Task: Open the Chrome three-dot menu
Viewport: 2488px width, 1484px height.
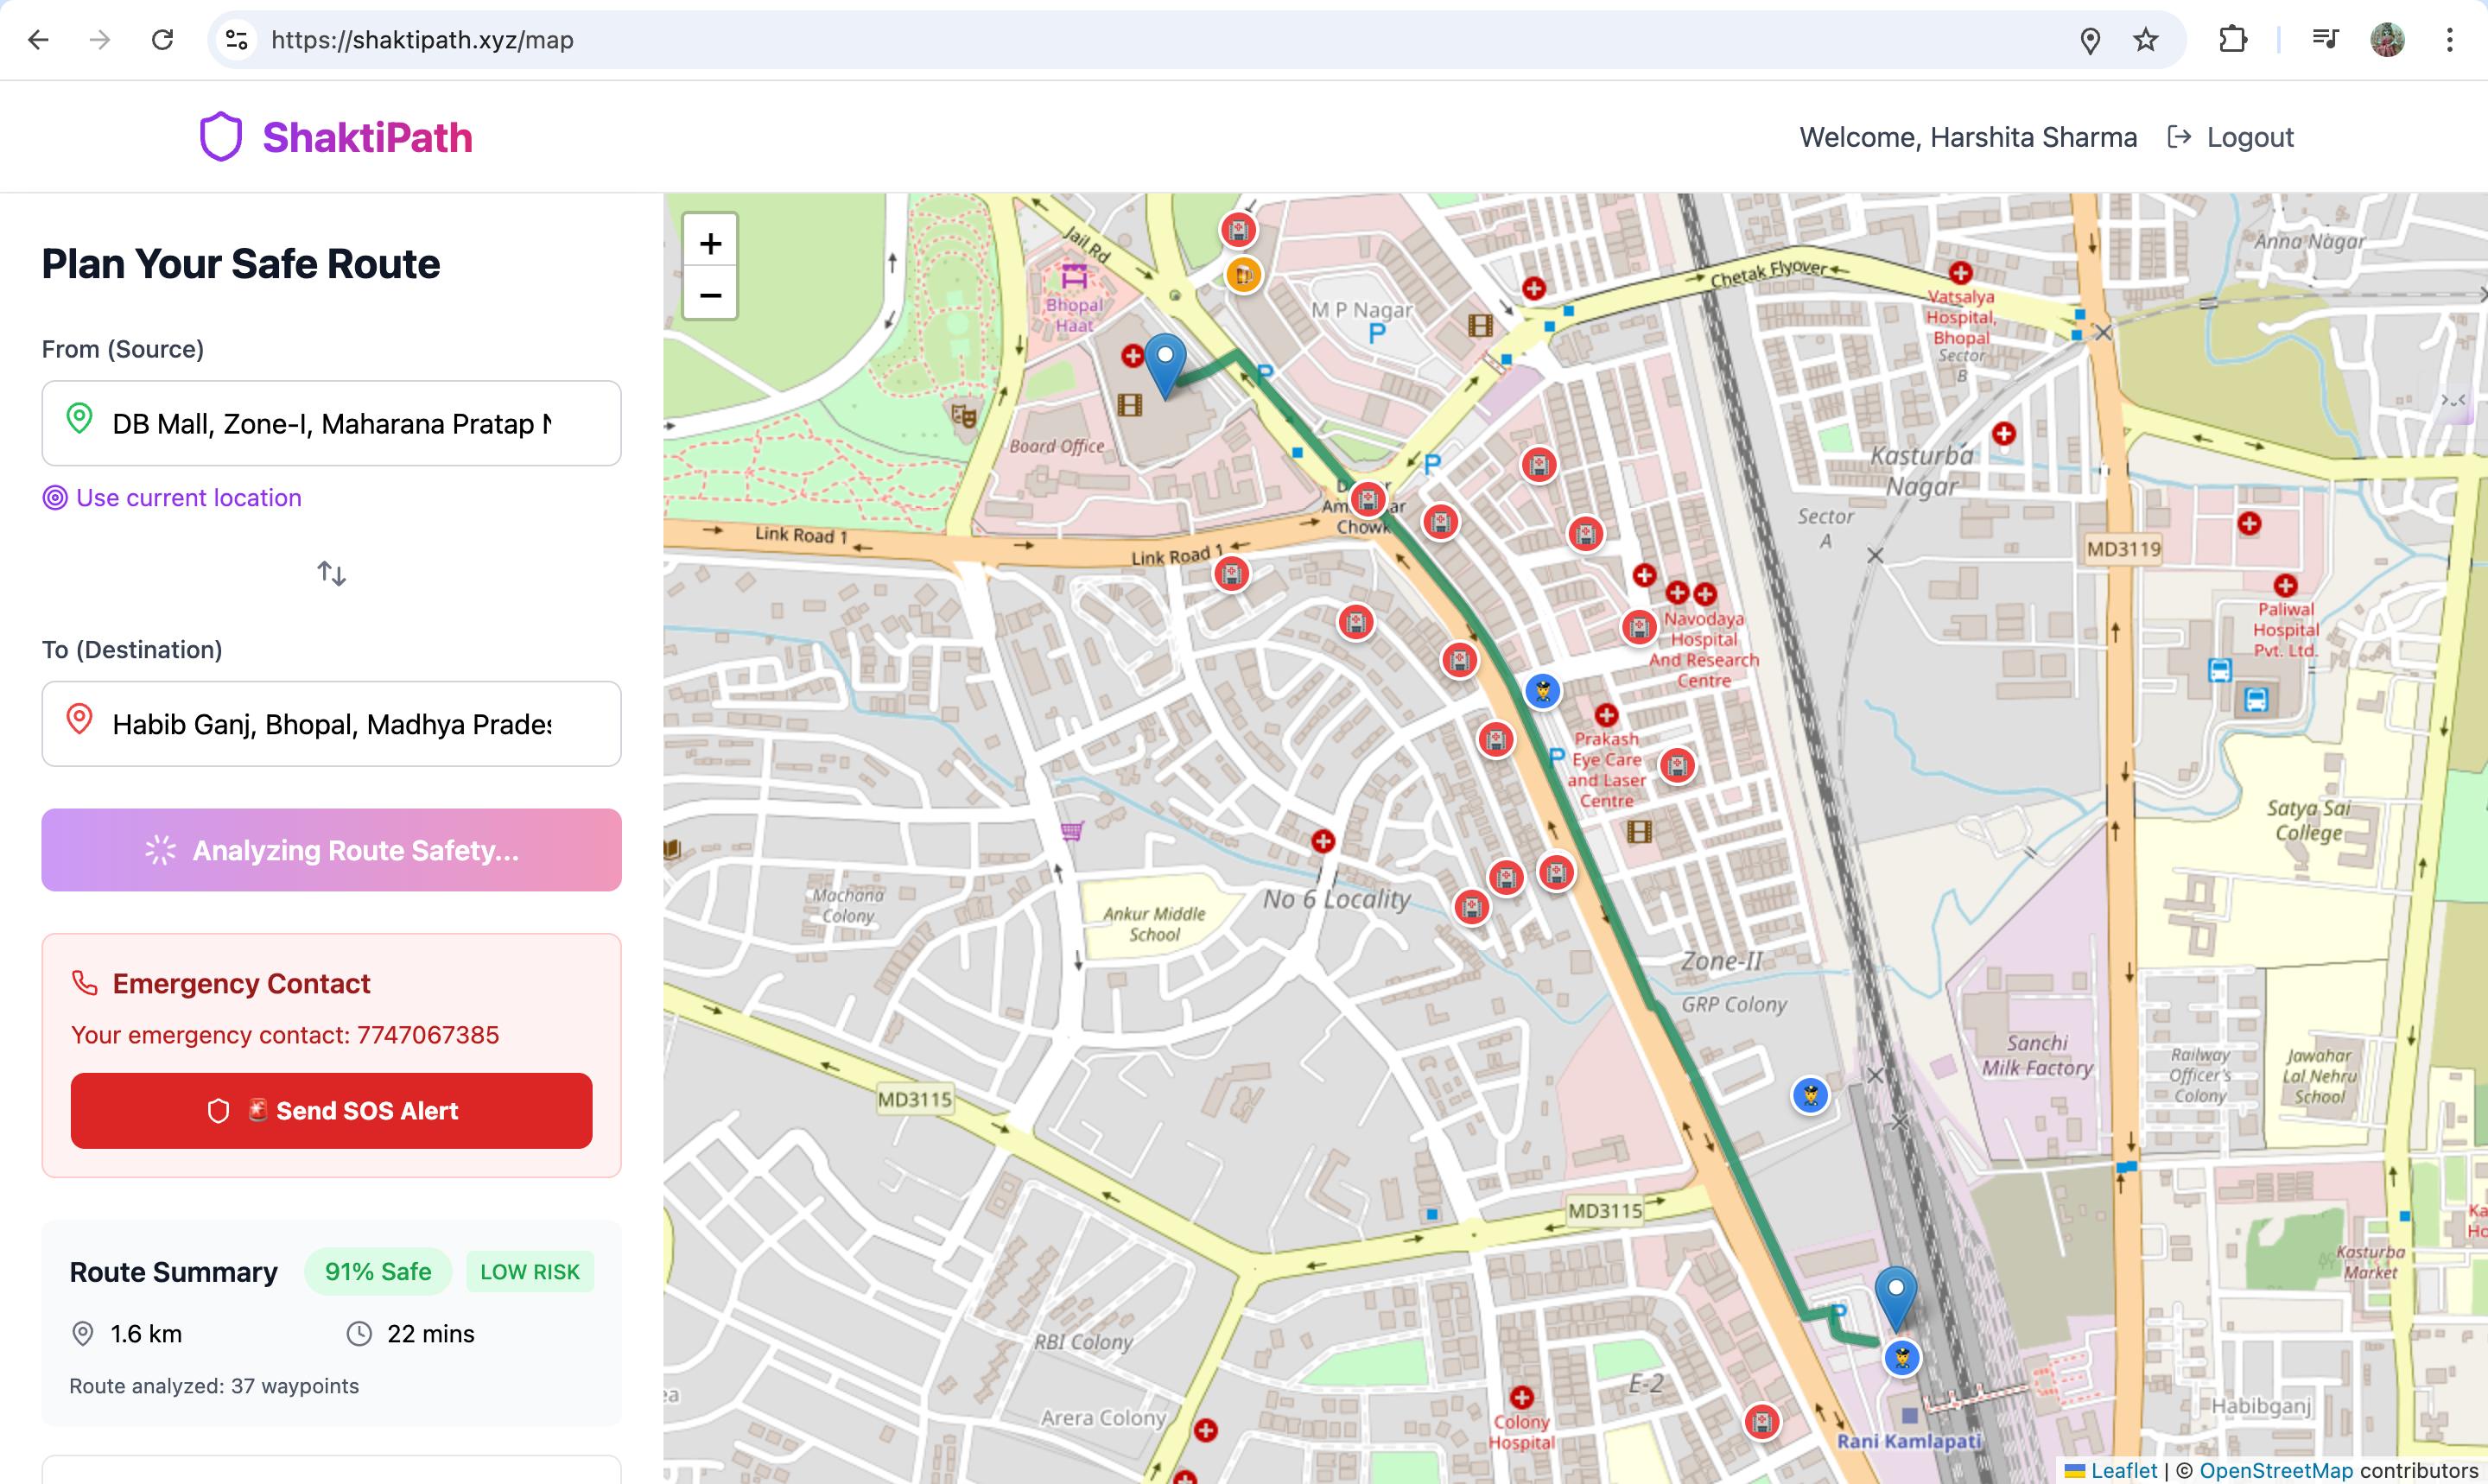Action: pos(2449,40)
